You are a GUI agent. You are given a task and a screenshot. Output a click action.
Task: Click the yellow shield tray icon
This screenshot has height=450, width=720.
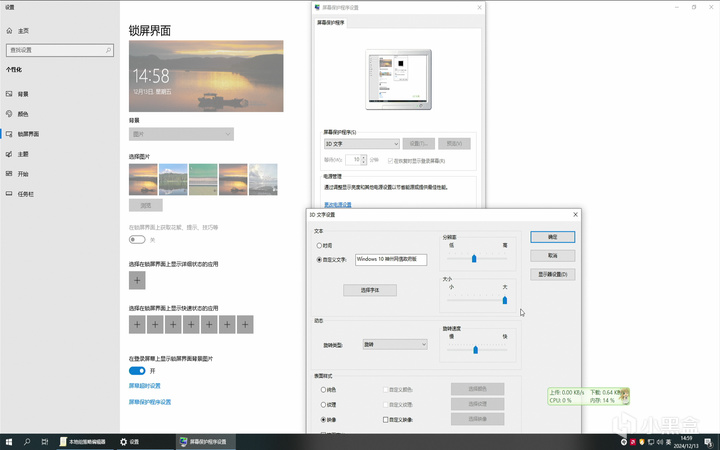pyautogui.click(x=641, y=442)
